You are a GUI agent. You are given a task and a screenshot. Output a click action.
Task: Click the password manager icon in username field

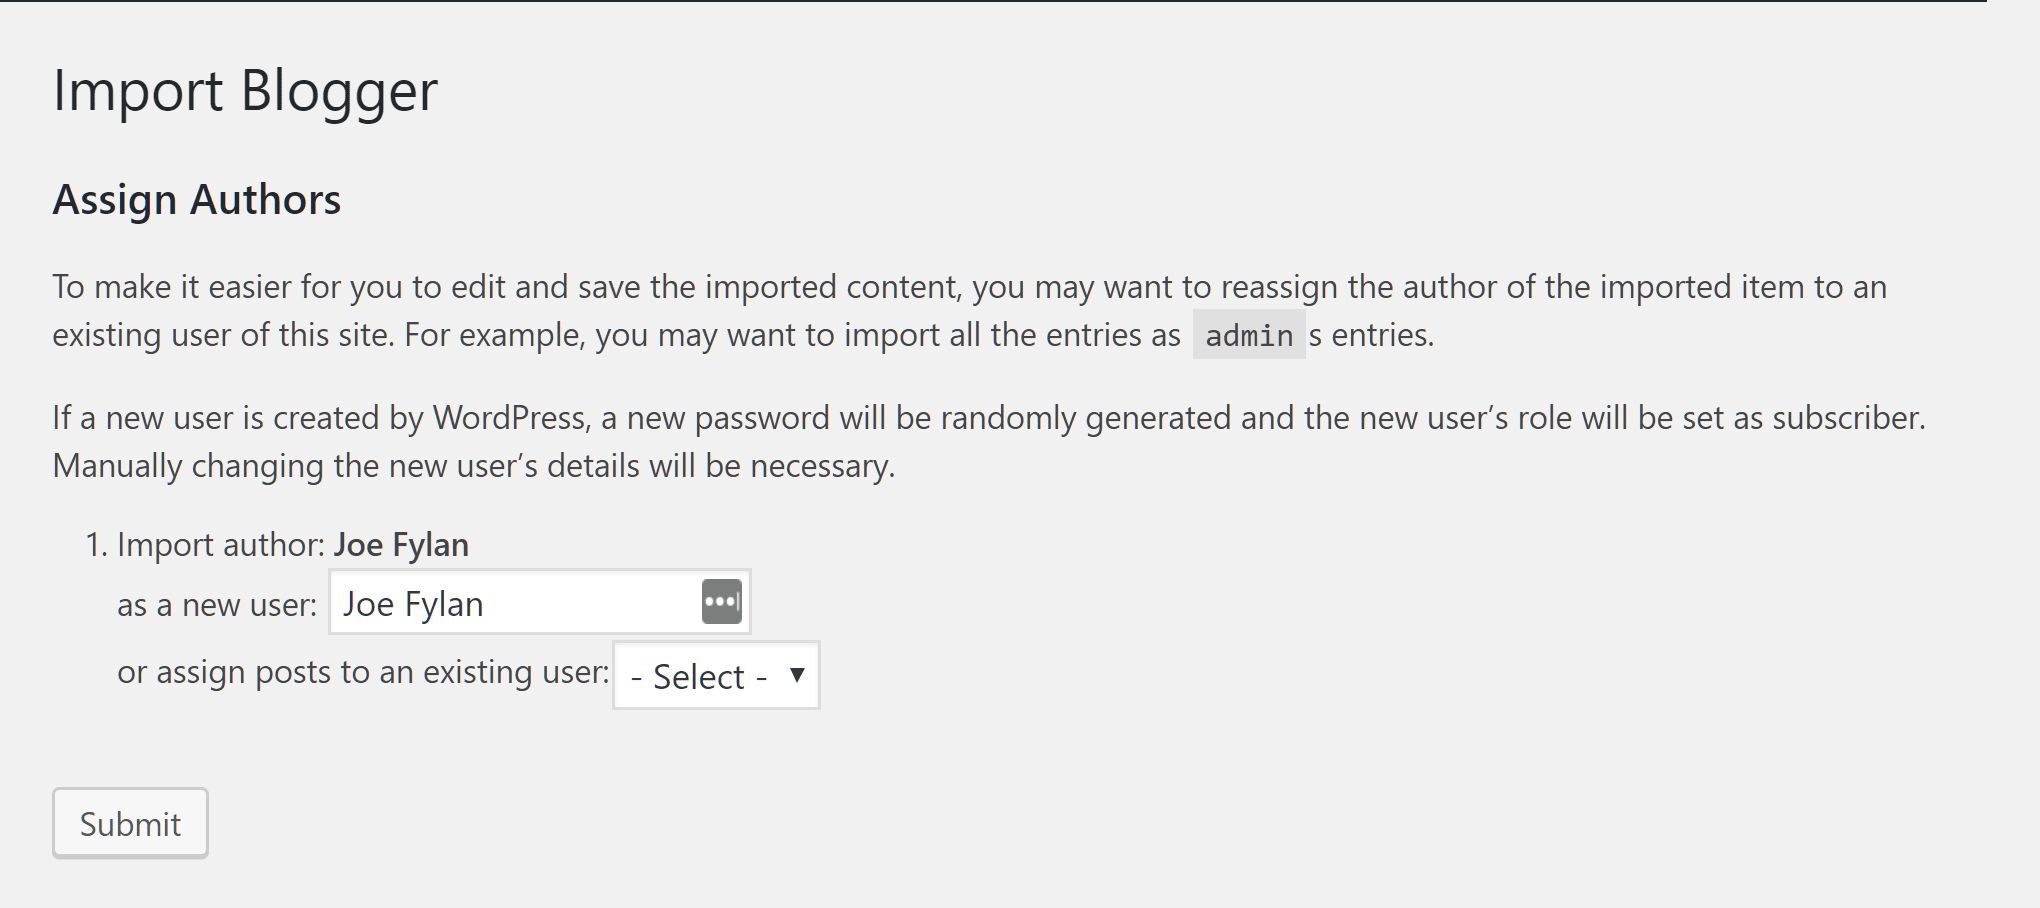tap(721, 602)
